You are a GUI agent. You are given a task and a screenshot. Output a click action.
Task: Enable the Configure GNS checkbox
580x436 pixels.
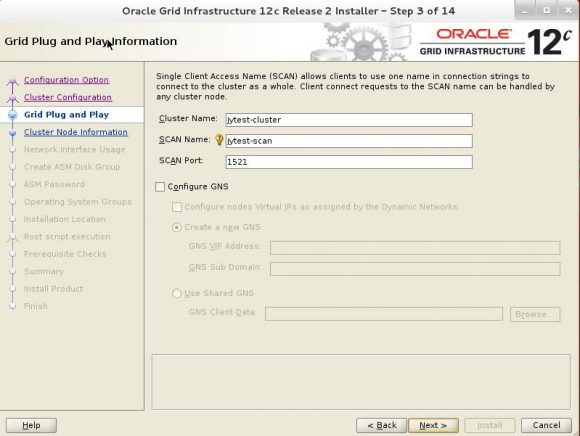click(160, 187)
